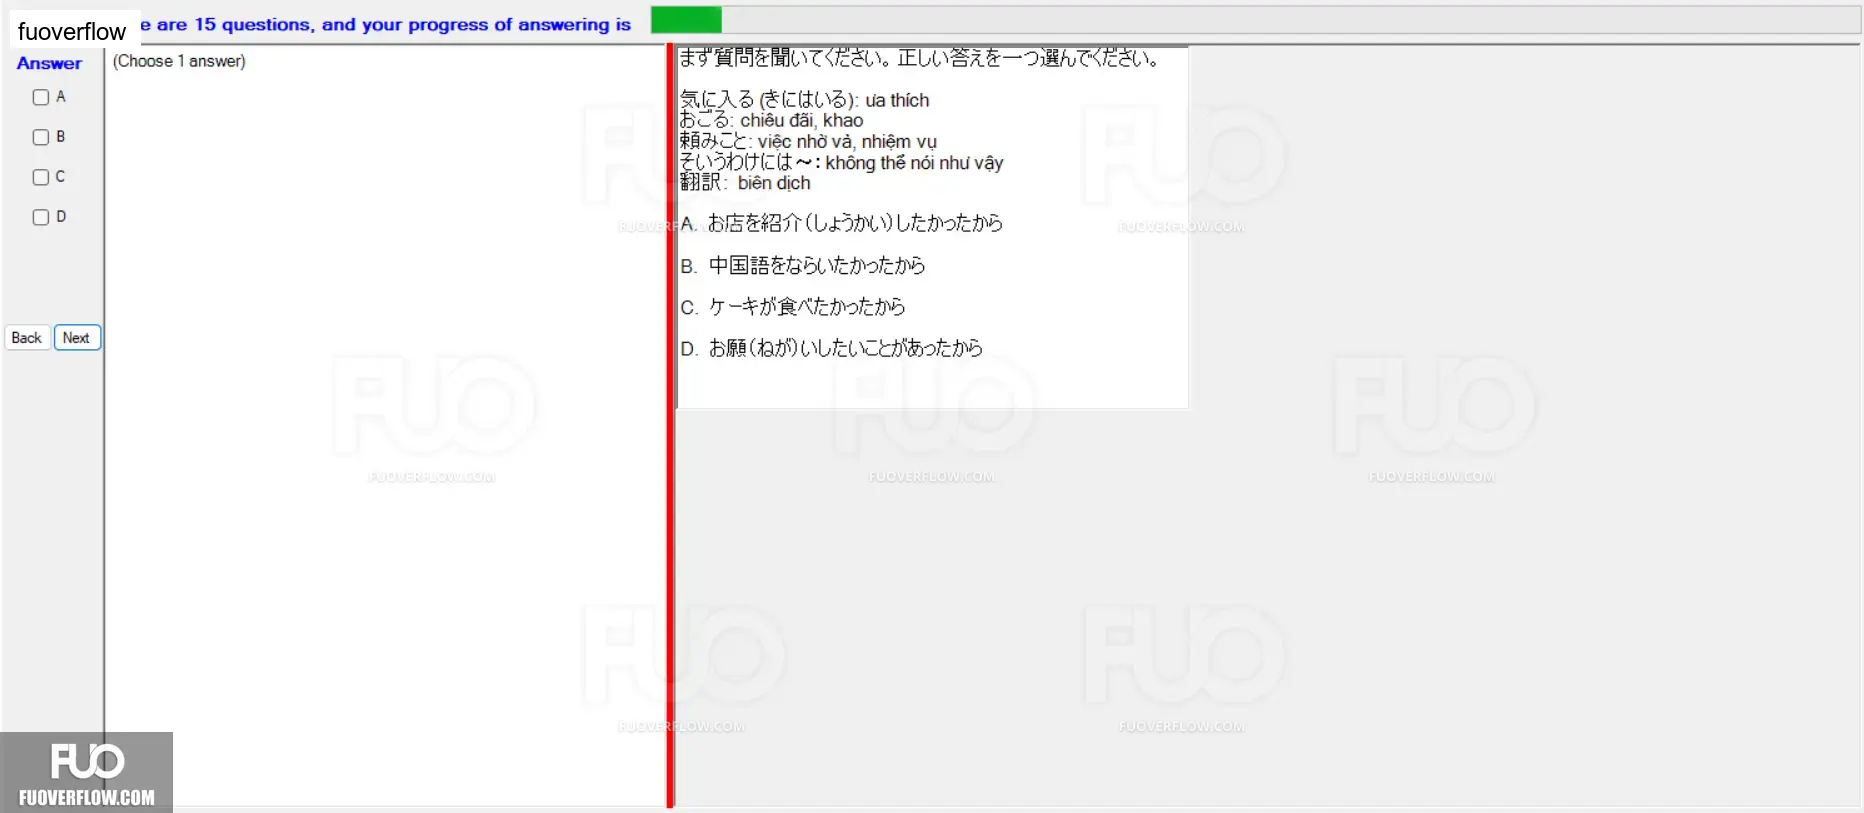Click the vocabulary line '頼みこと: việc nhờ vả'

pyautogui.click(x=808, y=141)
